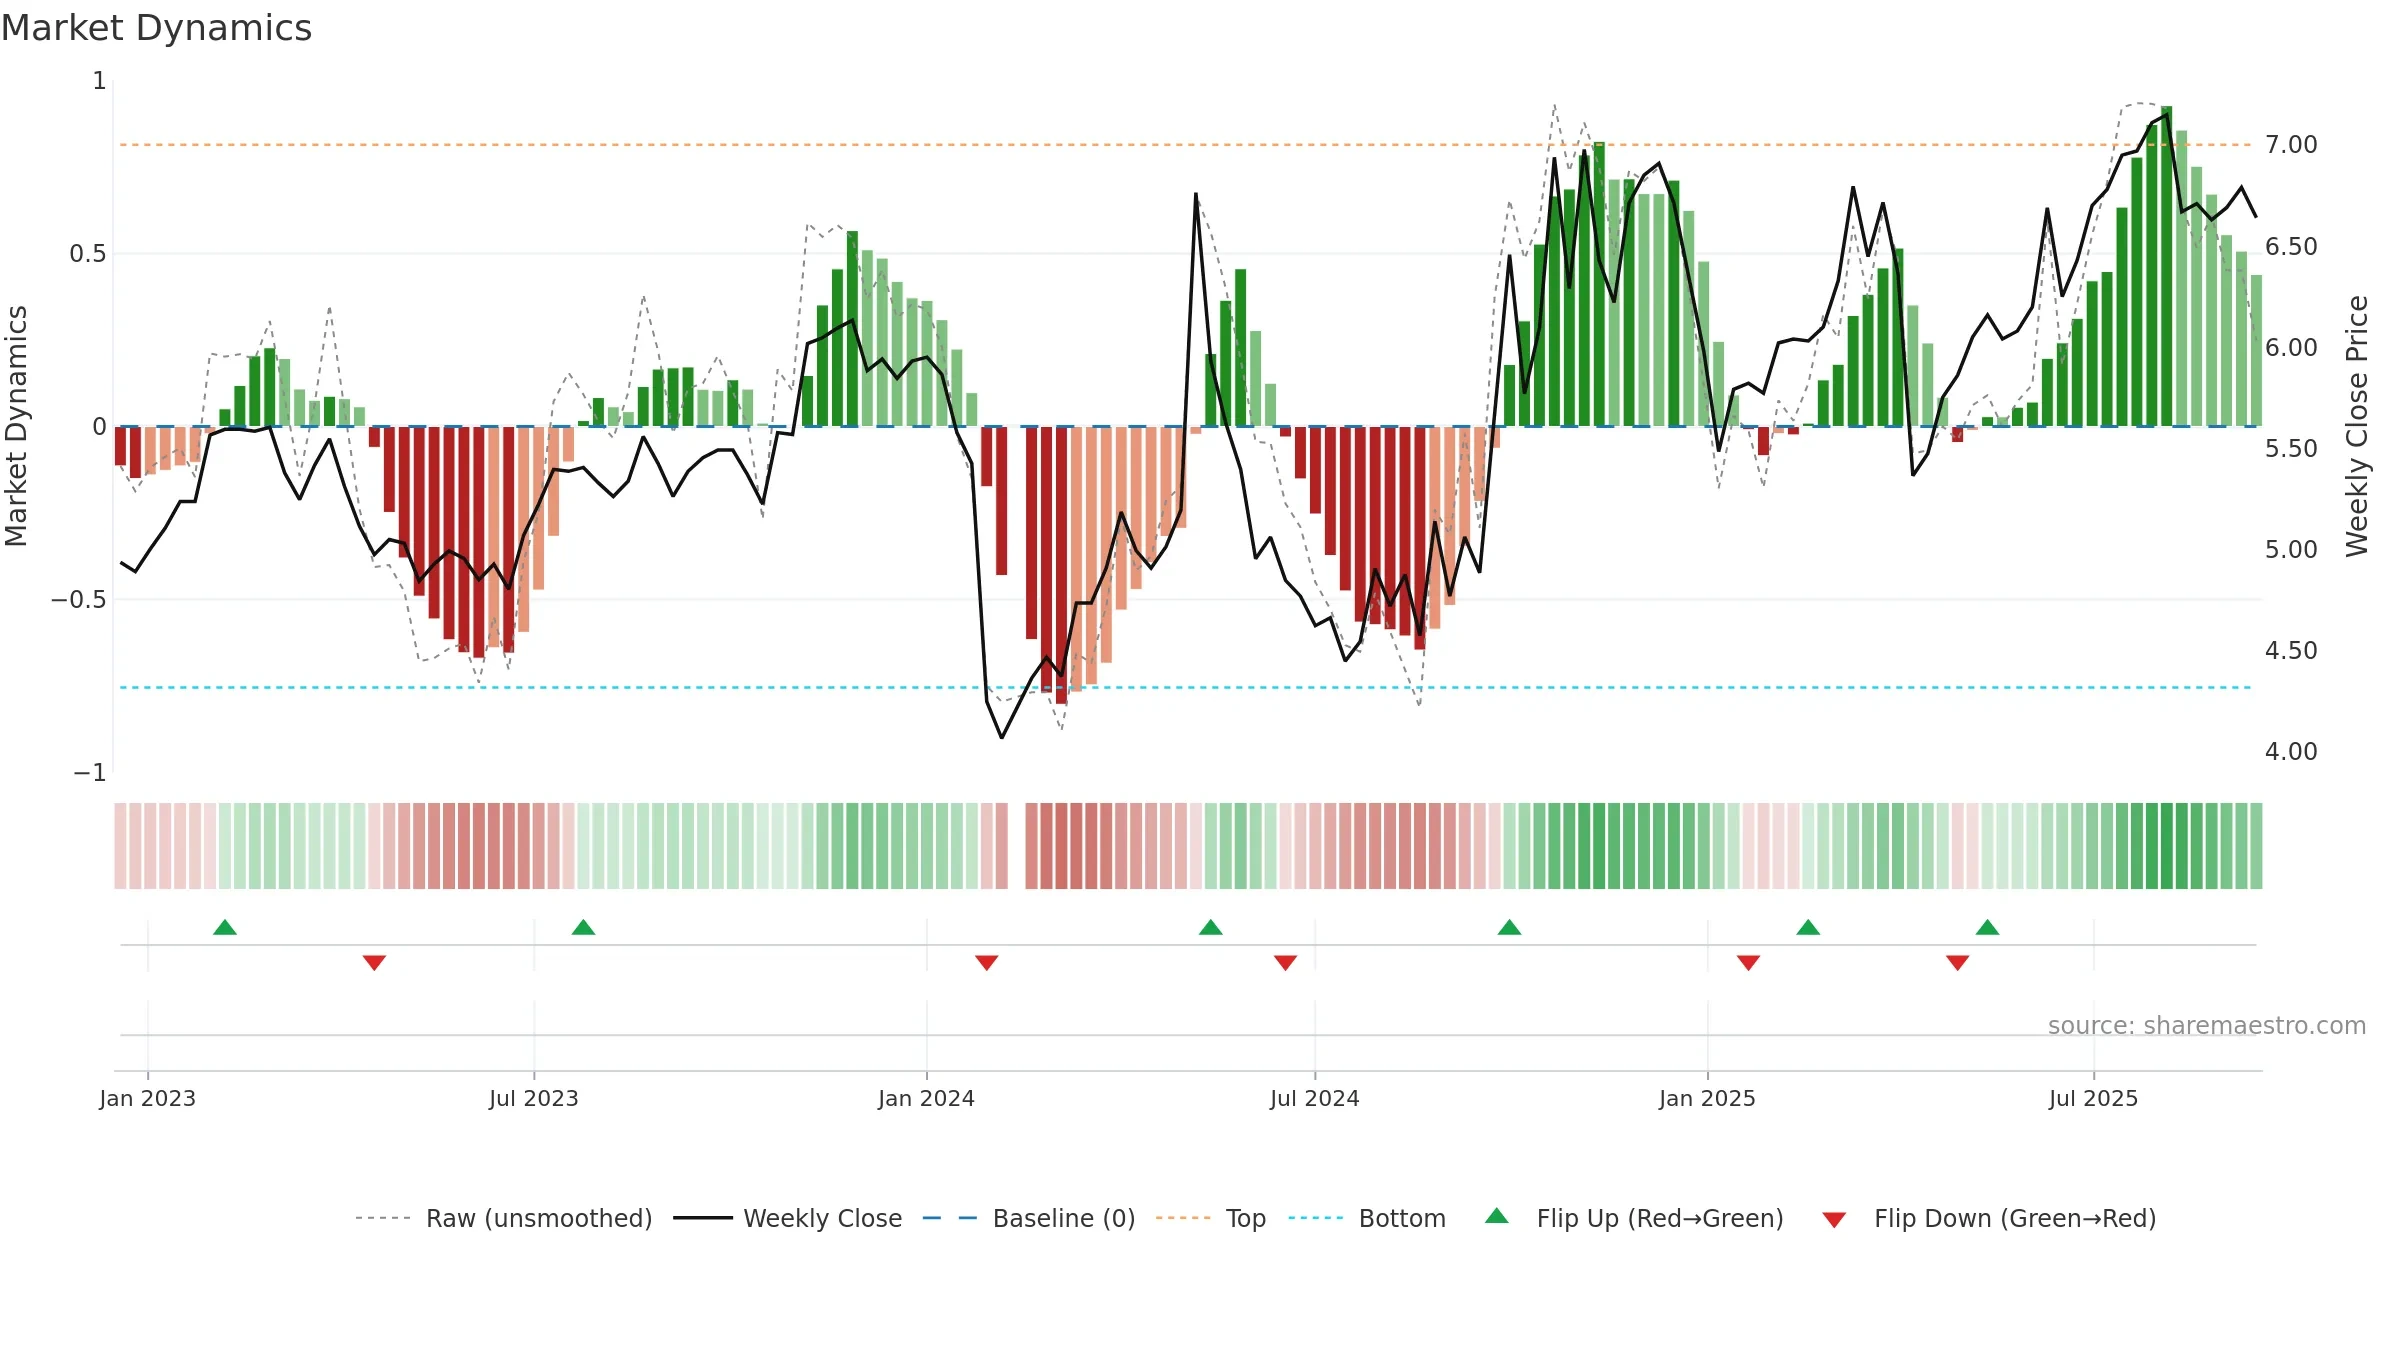Click the 0.5 tick on the left axis

(88, 254)
